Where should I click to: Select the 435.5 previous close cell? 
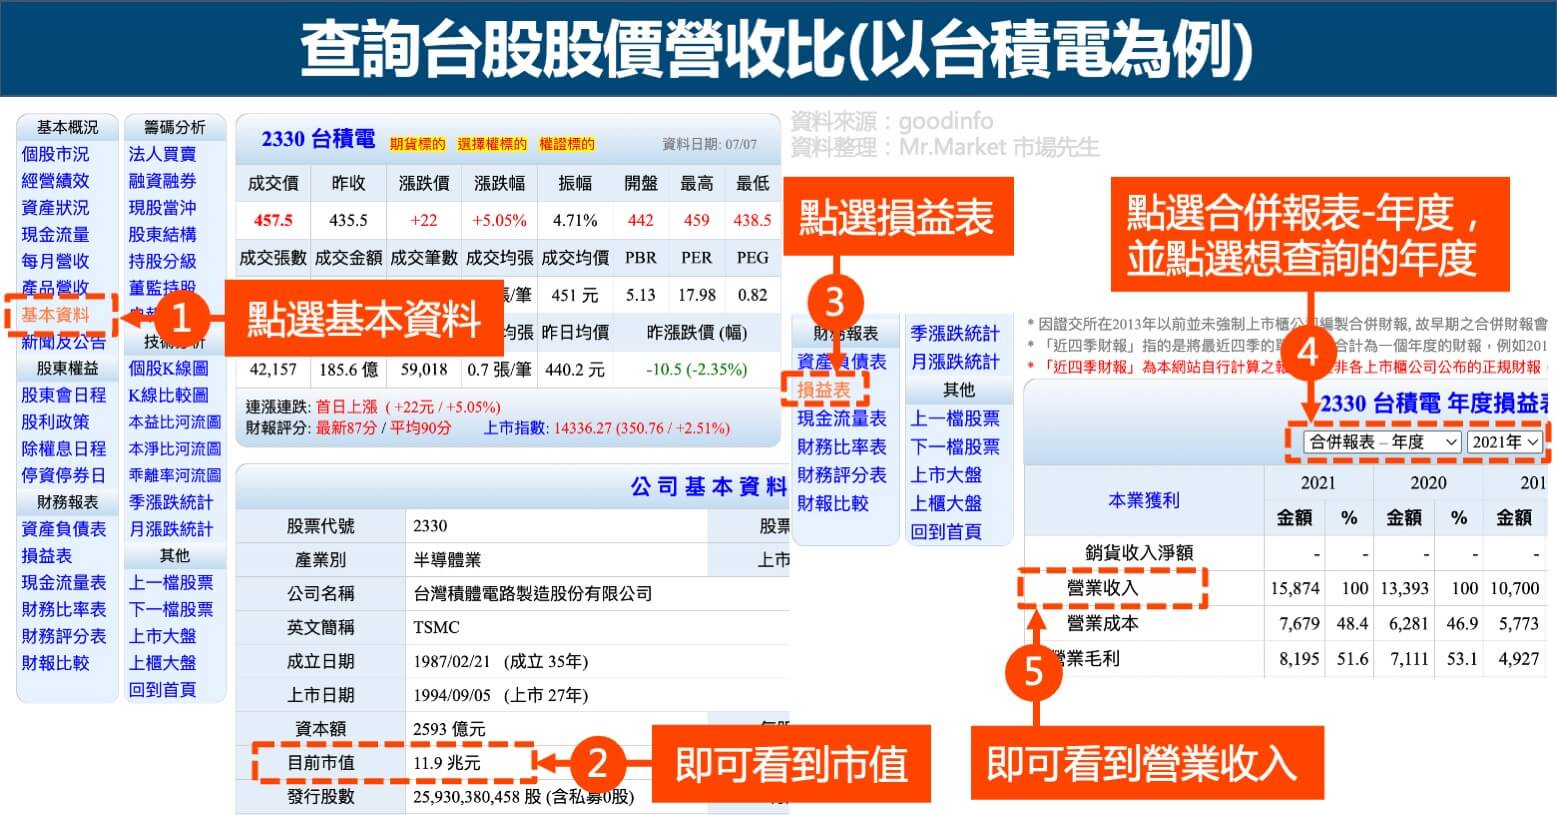click(348, 220)
